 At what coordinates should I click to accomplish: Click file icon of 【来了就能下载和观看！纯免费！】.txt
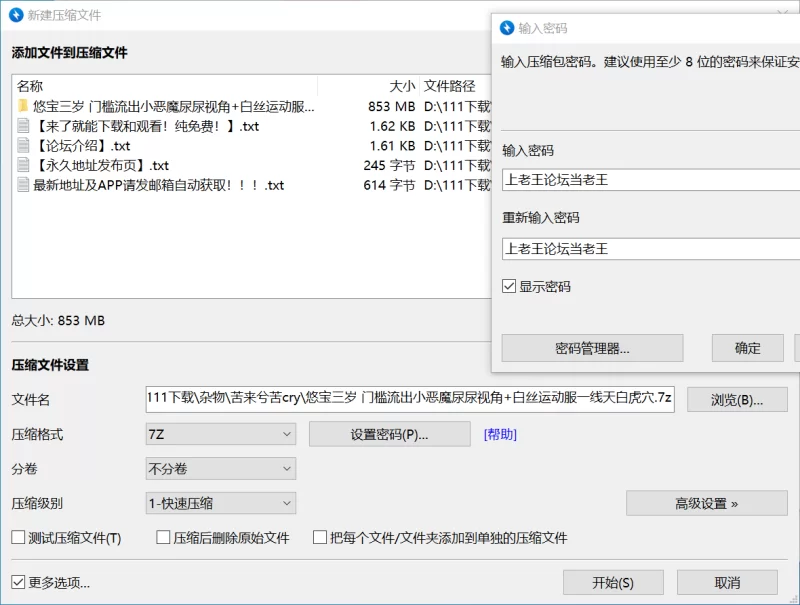23,126
